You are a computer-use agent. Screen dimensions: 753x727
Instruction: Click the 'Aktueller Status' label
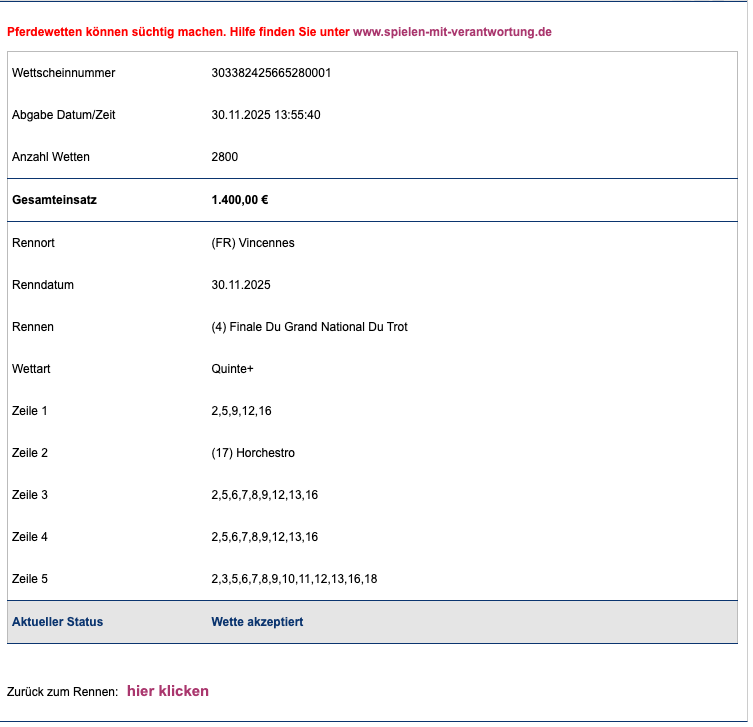(x=57, y=622)
